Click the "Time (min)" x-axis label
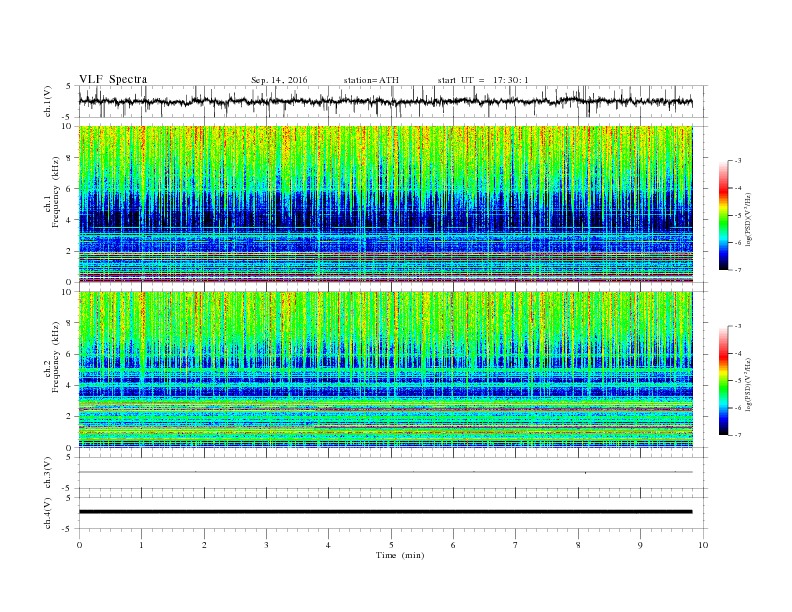Screen dimensions: 792x612 click(400, 555)
